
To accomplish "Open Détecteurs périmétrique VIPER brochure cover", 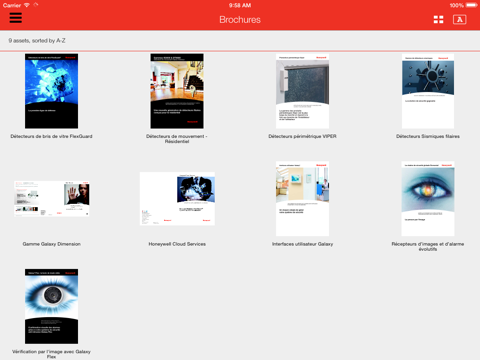I will (302, 91).
